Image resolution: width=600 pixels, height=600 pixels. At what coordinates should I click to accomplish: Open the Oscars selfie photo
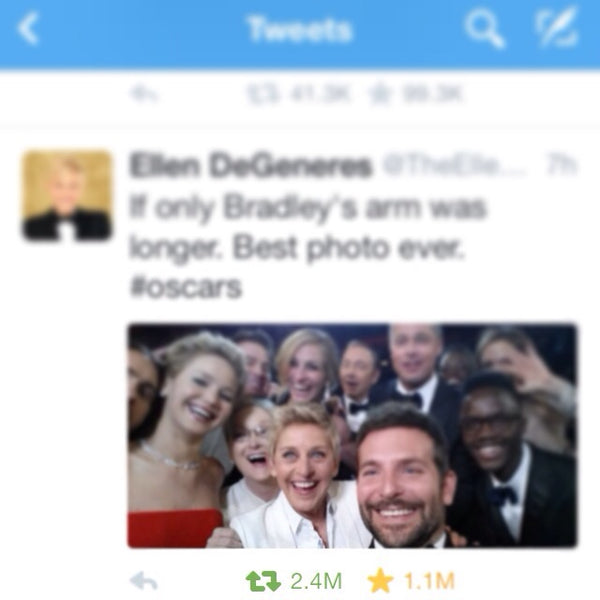pos(352,436)
